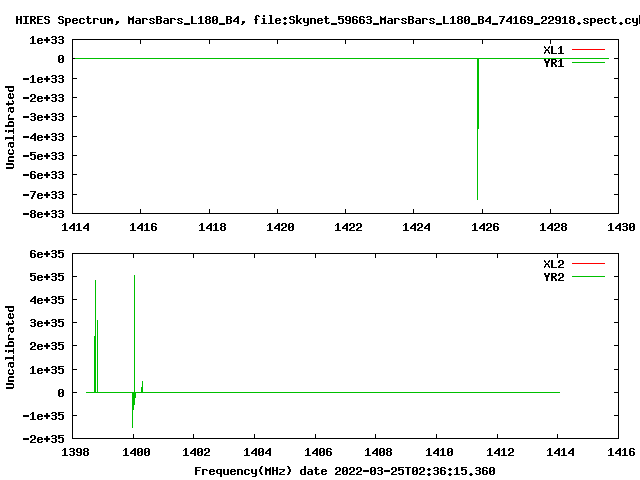Click the Frequency(MHz) date axis label

[x=344, y=471]
